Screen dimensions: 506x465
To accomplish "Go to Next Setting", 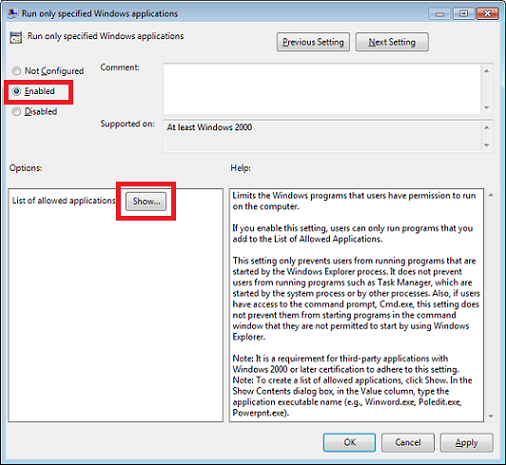I will [x=392, y=42].
